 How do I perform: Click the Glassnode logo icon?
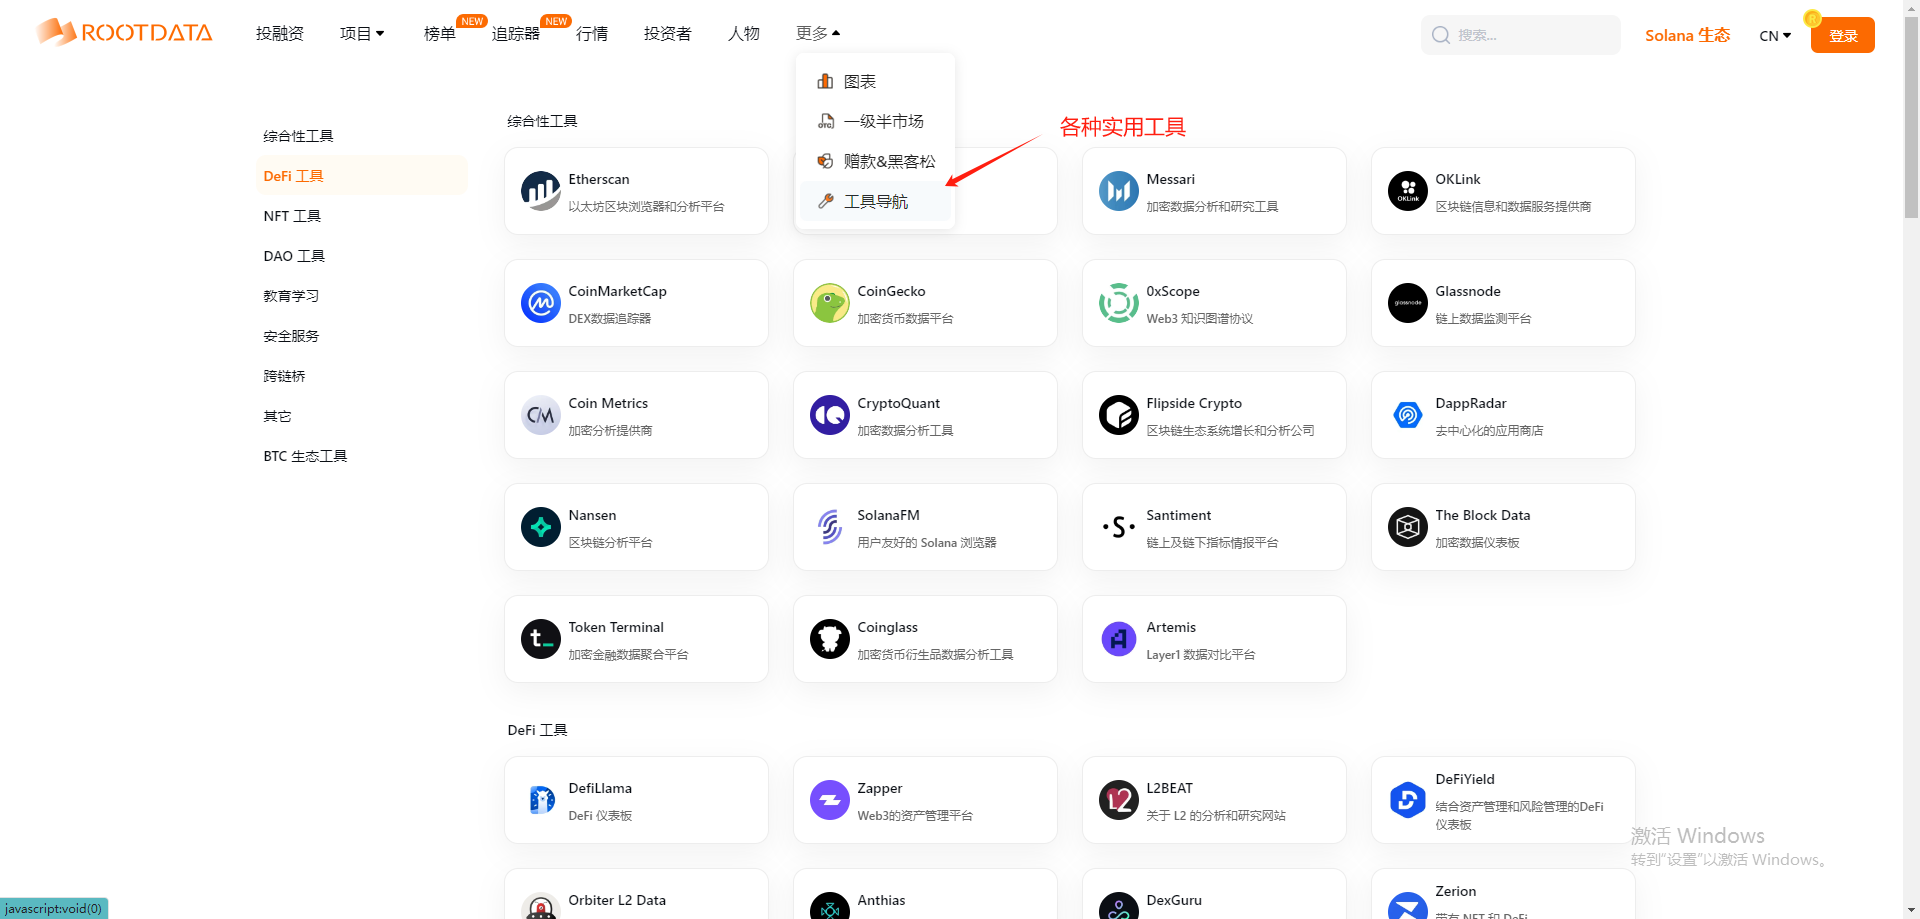[x=1408, y=303]
